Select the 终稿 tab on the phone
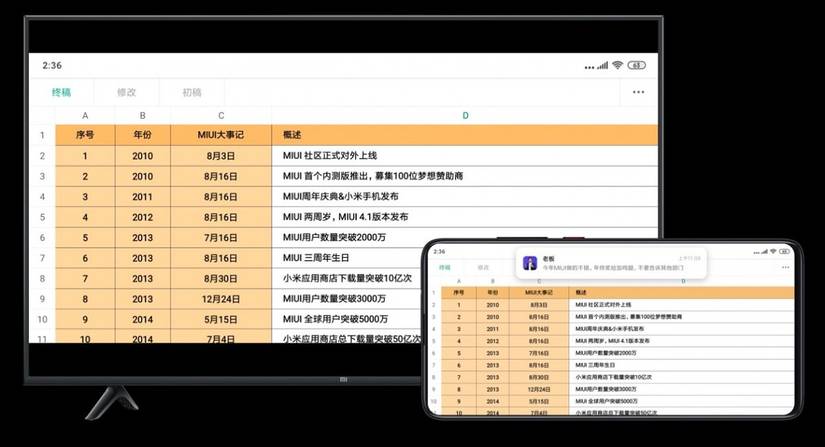 click(x=445, y=268)
